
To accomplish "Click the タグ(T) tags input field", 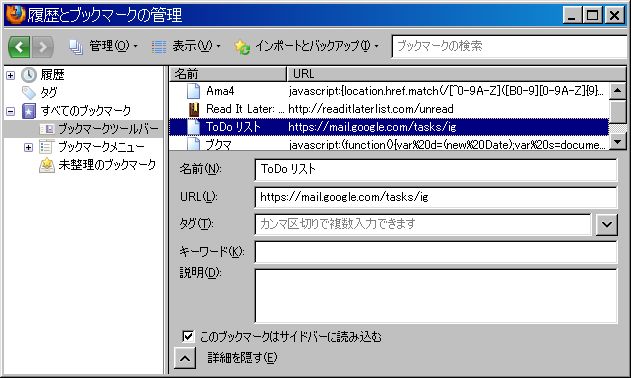I will [423, 224].
